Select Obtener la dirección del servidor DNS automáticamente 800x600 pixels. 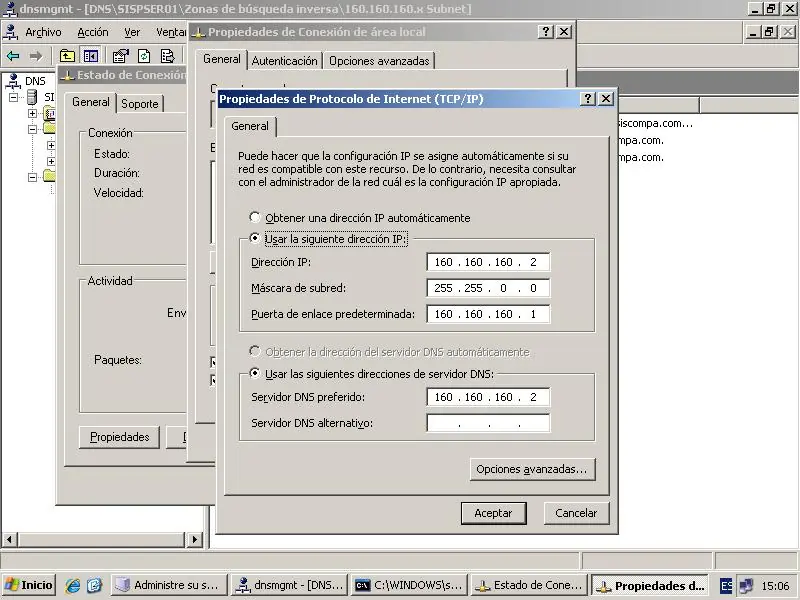[255, 351]
